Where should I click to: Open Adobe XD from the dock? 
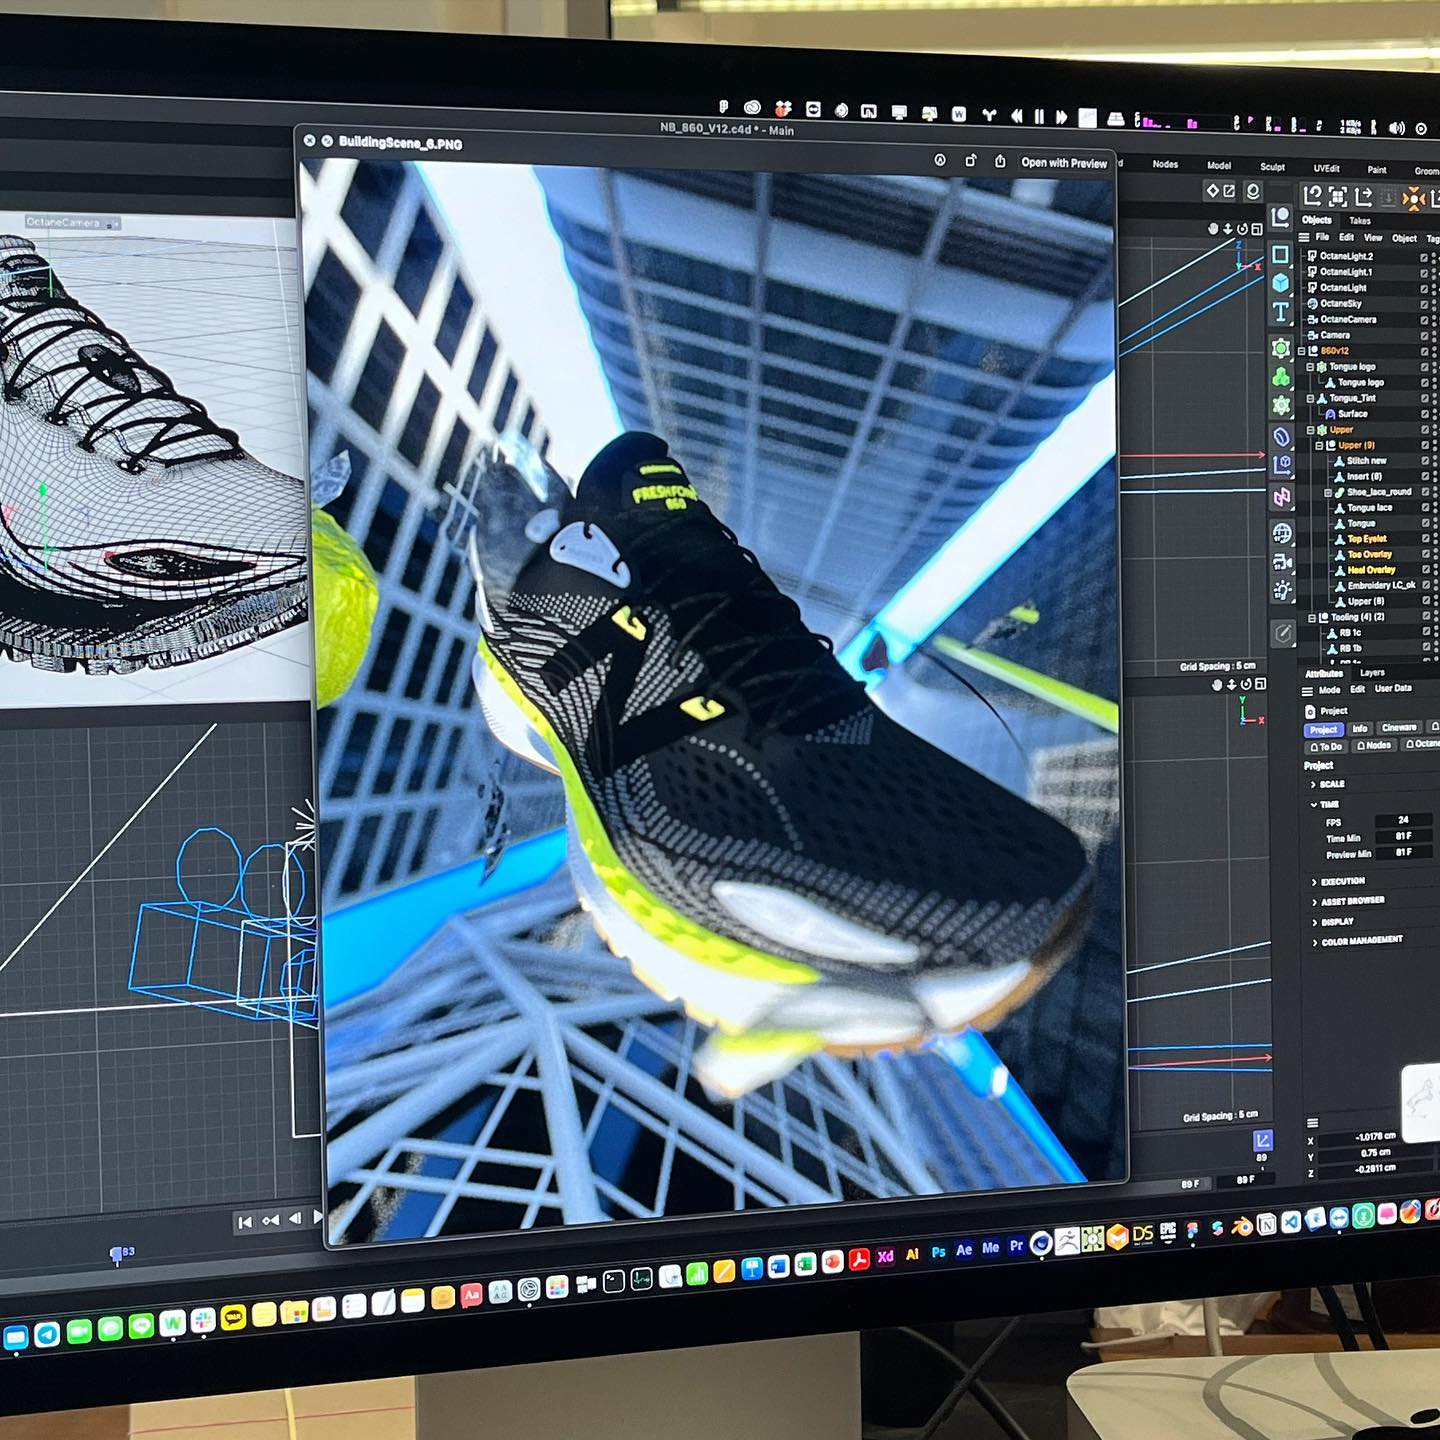pyautogui.click(x=885, y=1257)
